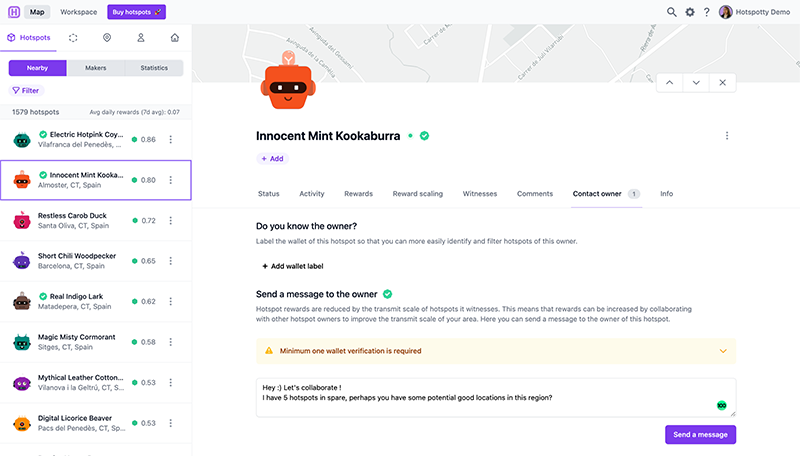
Task: Switch to the location pin sidebar tab
Action: point(107,38)
